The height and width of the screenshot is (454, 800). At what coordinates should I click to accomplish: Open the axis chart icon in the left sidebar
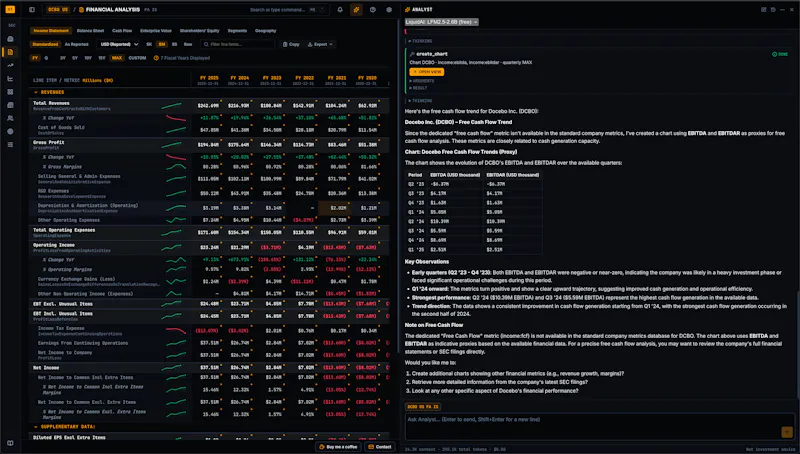[10, 79]
